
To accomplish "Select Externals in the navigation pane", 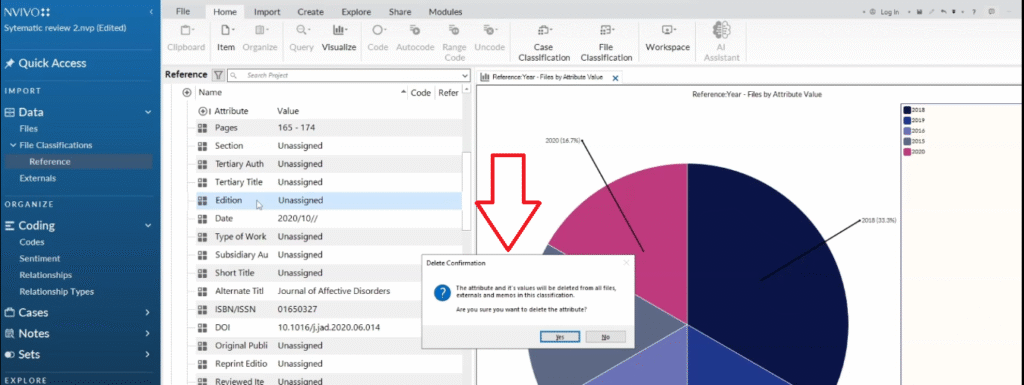I will 38,178.
